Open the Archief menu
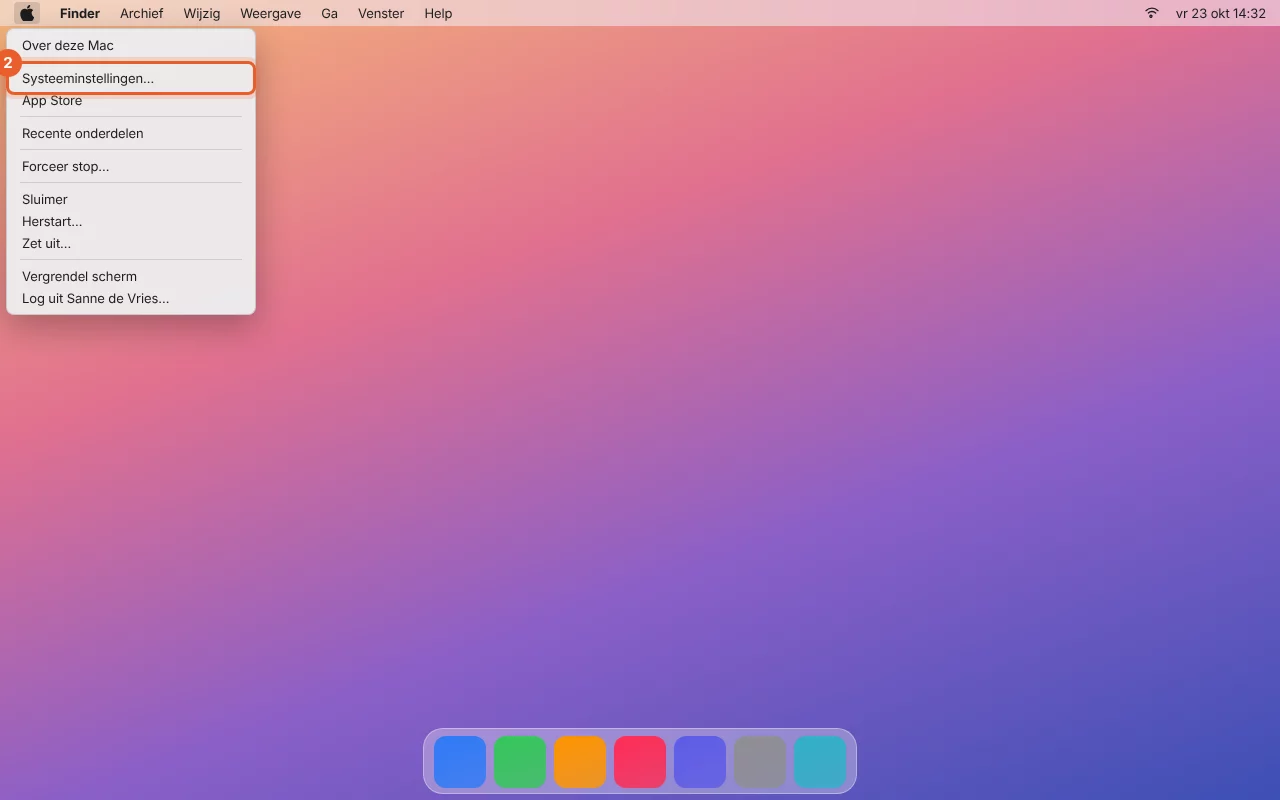 [142, 13]
